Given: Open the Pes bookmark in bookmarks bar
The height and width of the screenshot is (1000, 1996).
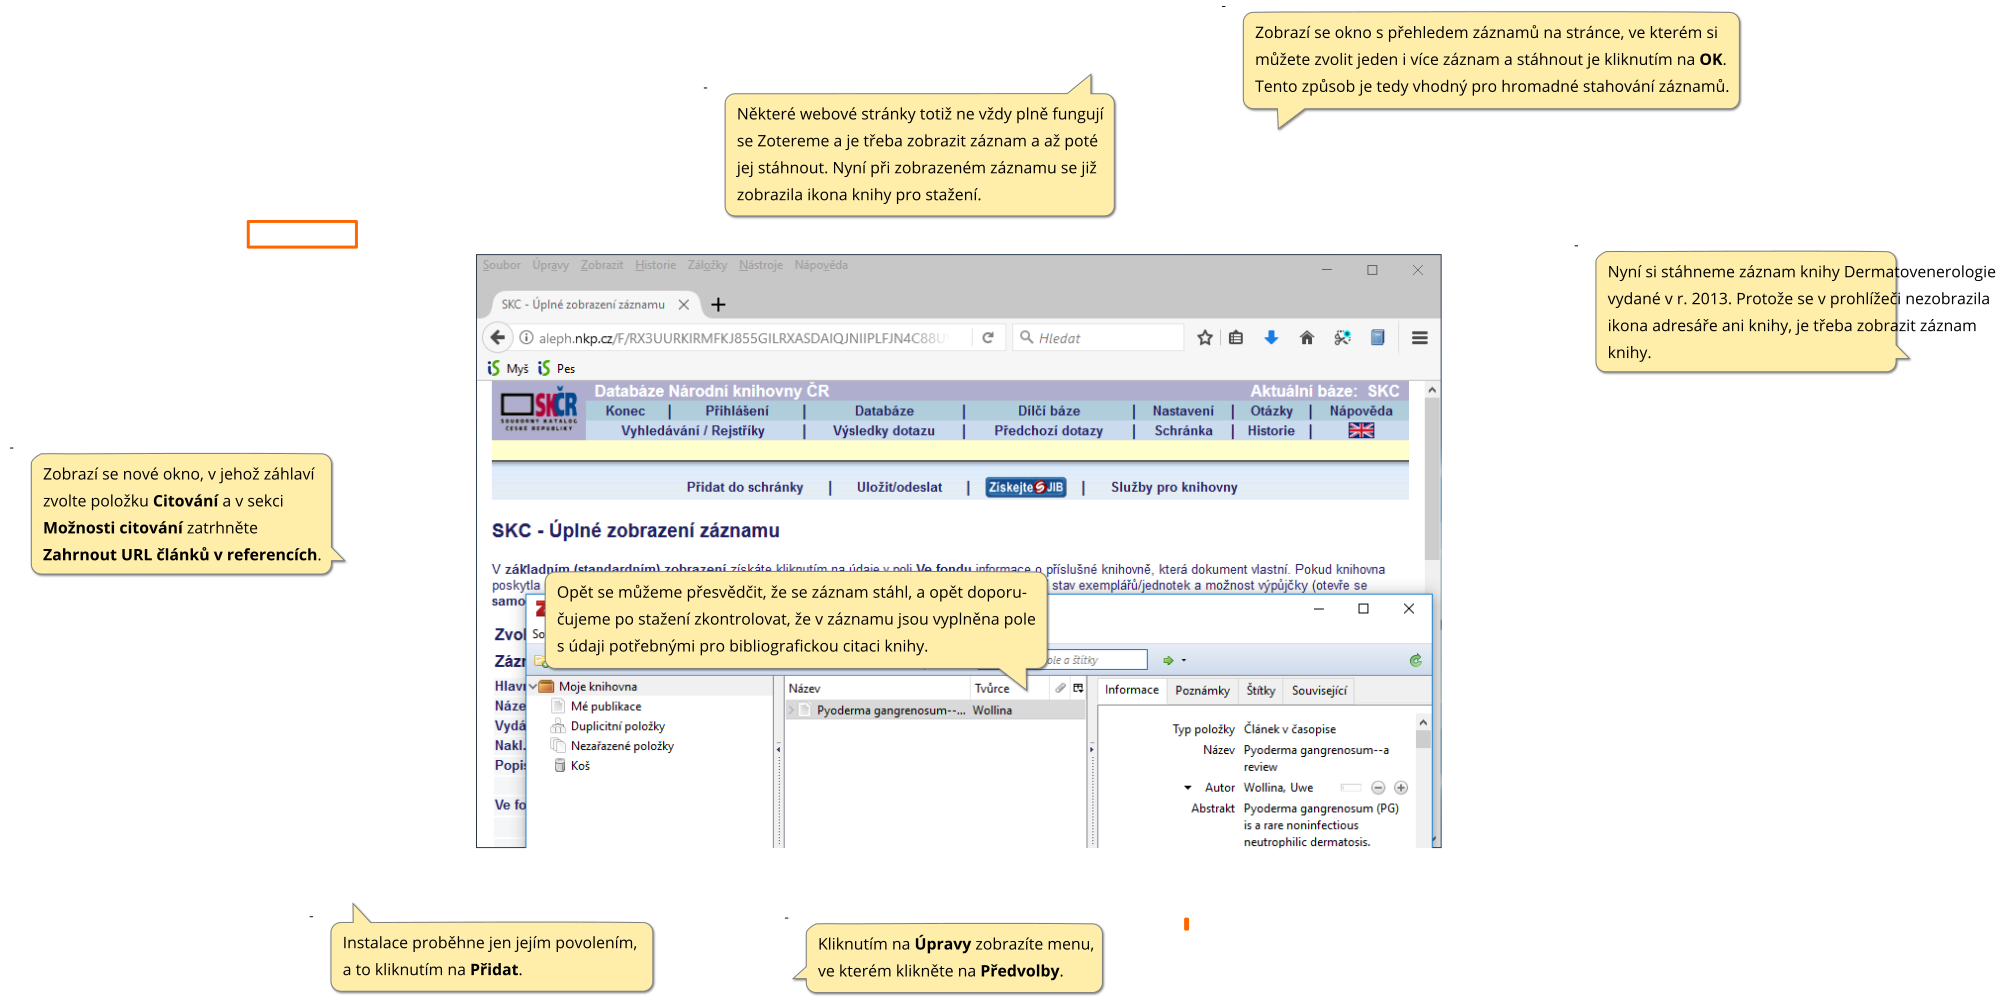Looking at the screenshot, I should tap(557, 368).
